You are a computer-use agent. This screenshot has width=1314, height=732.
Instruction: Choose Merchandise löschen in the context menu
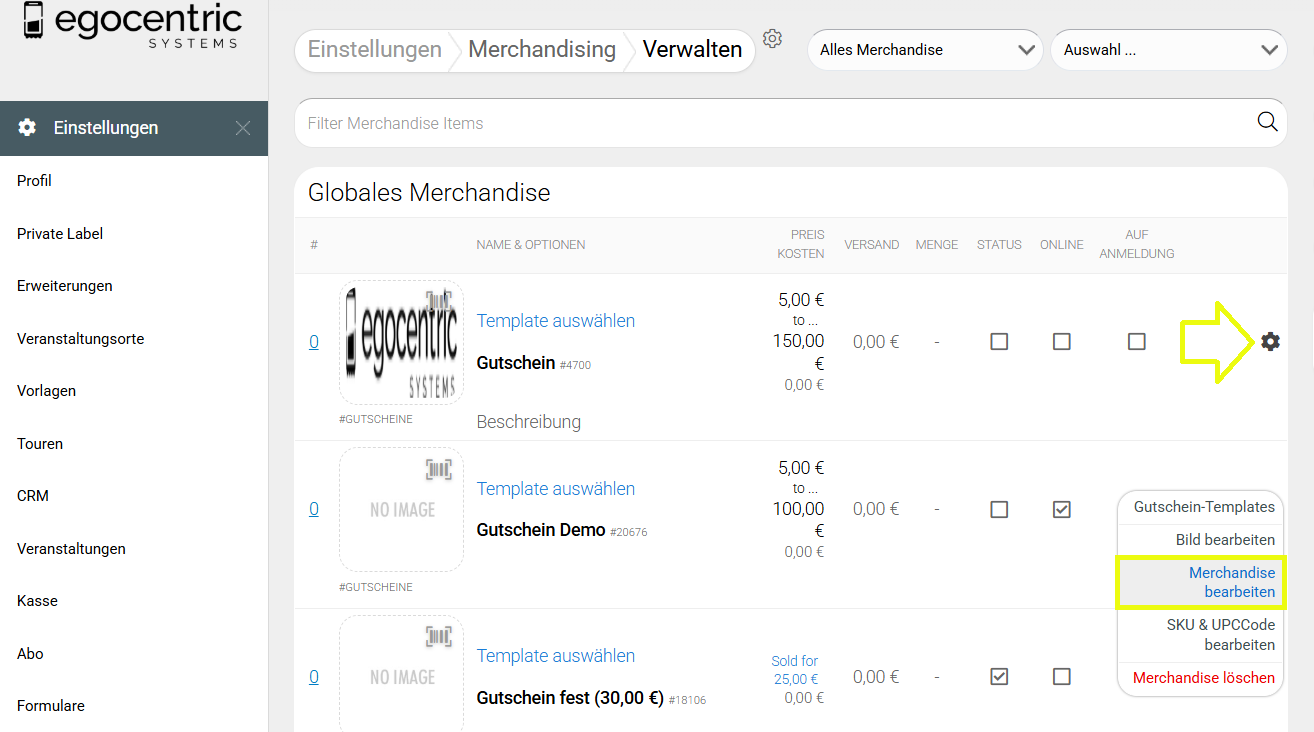point(1203,678)
